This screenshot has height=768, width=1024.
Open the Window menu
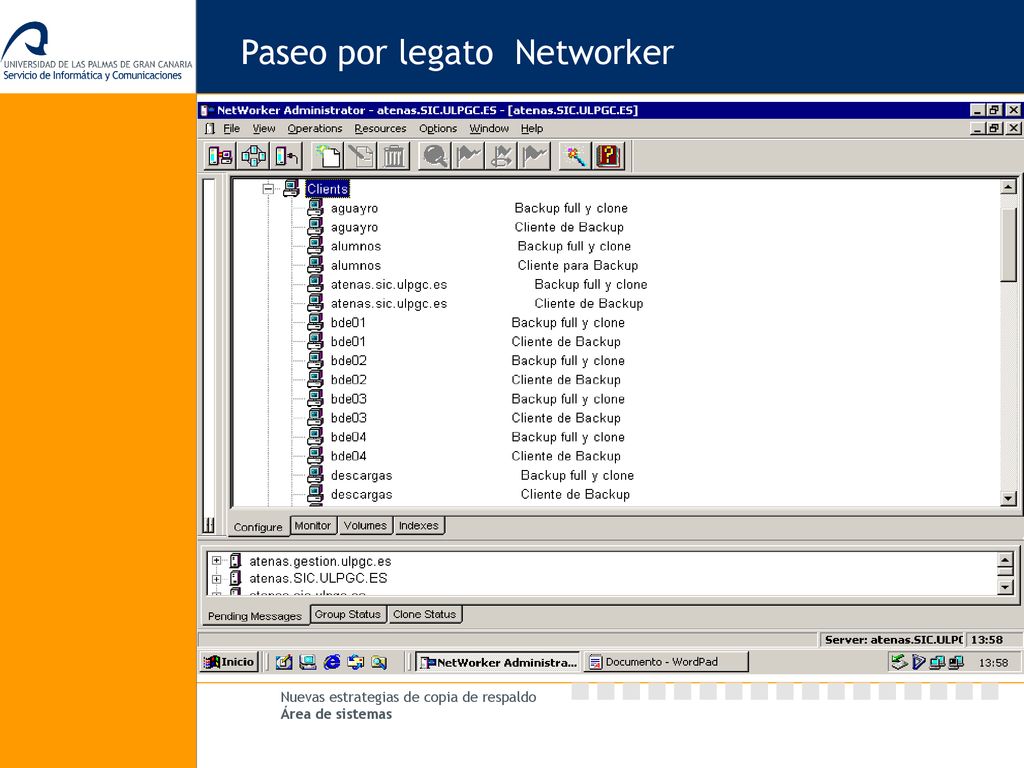pyautogui.click(x=488, y=129)
